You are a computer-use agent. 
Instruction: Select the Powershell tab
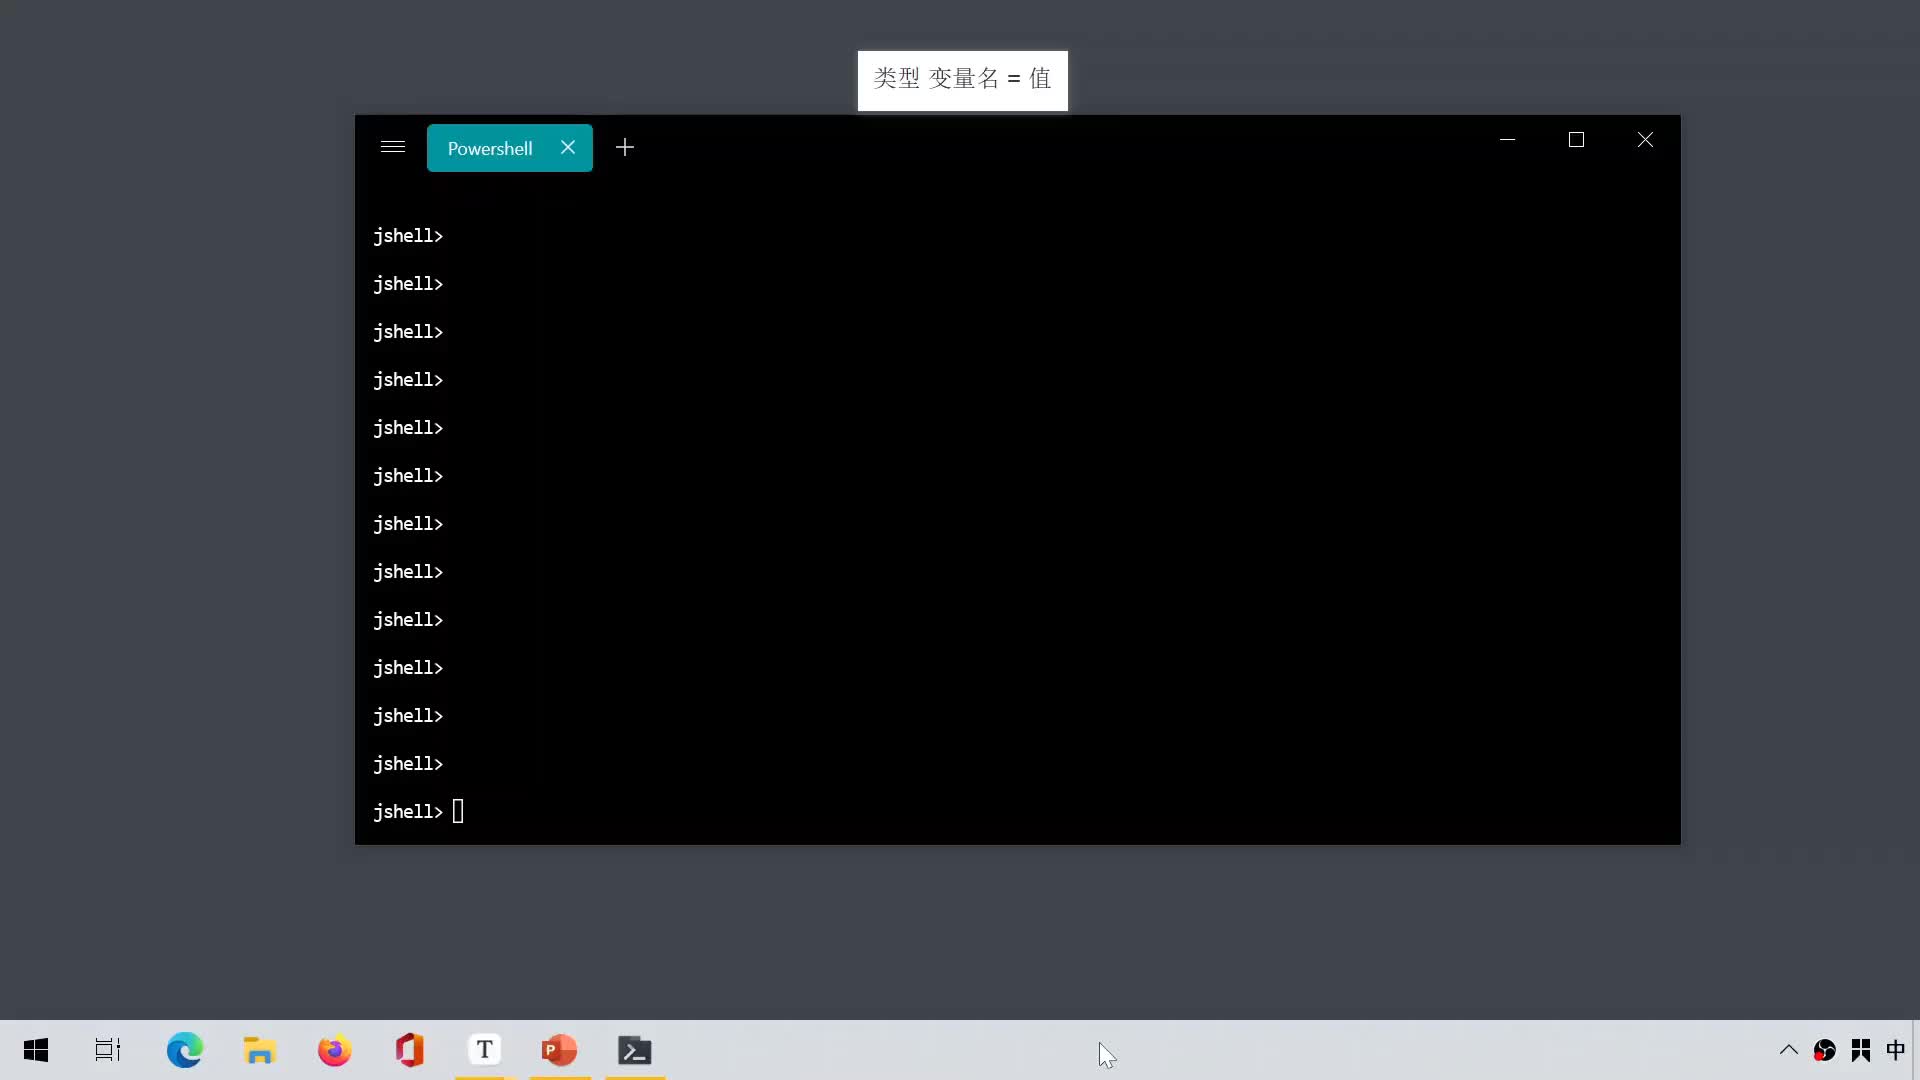click(x=490, y=148)
